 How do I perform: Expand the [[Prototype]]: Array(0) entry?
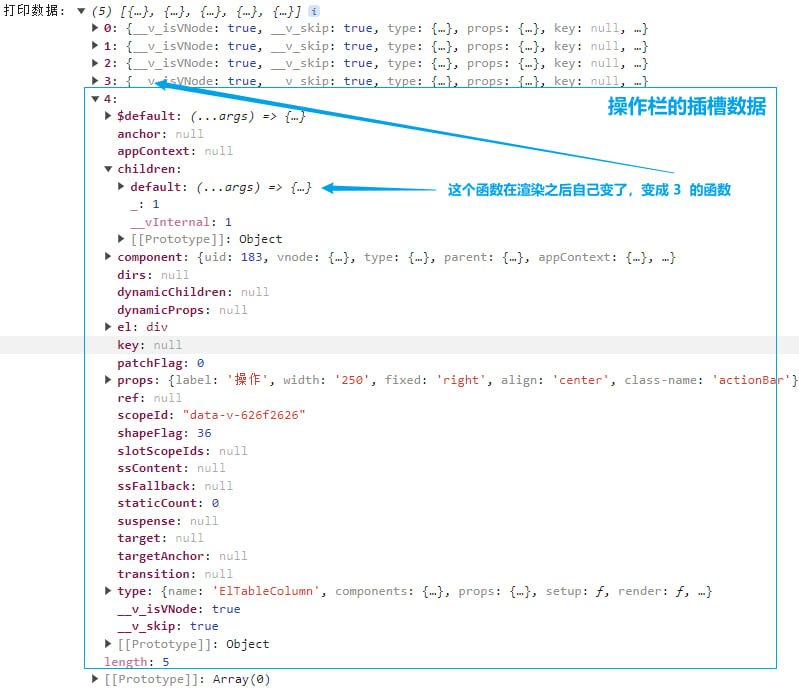click(x=95, y=679)
